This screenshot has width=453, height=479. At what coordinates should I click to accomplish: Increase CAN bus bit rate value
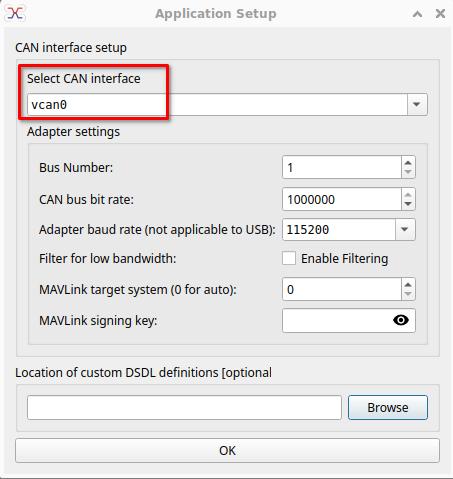click(408, 194)
